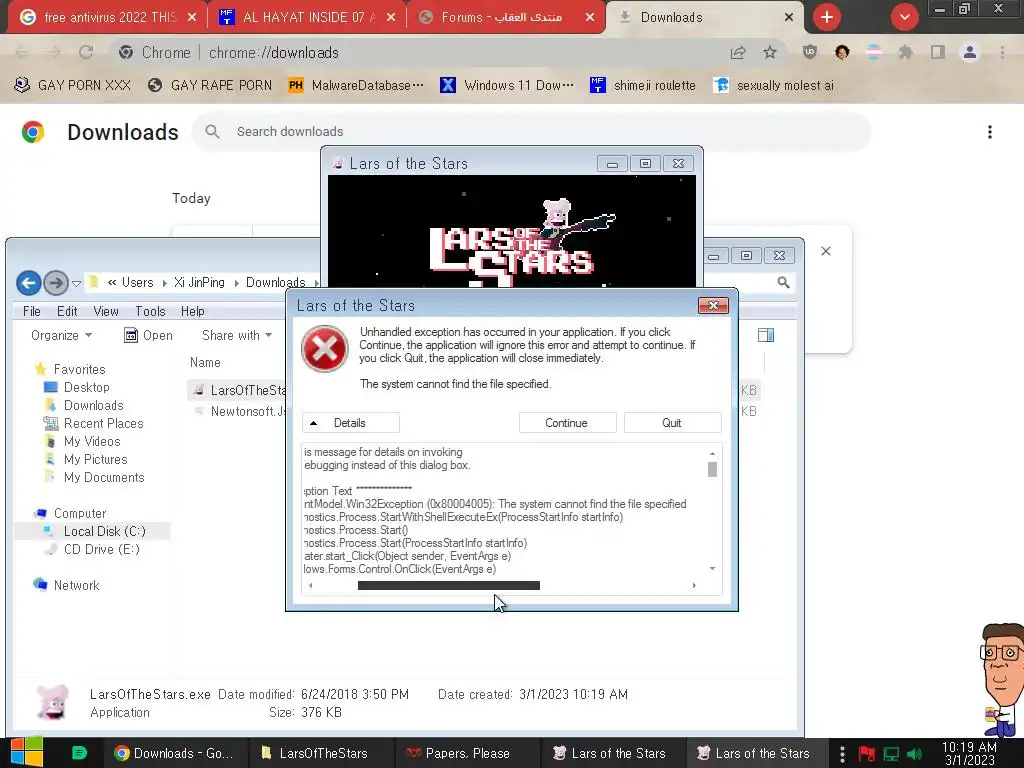Select the LarsOfTheStars file row
This screenshot has width=1024, height=768.
[x=238, y=390]
